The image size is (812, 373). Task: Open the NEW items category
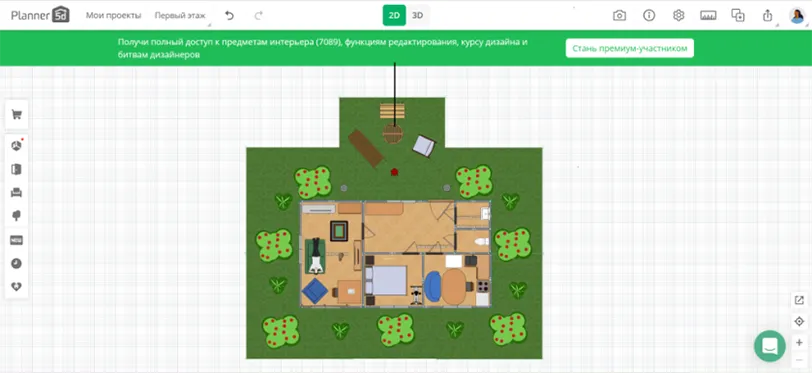(17, 240)
